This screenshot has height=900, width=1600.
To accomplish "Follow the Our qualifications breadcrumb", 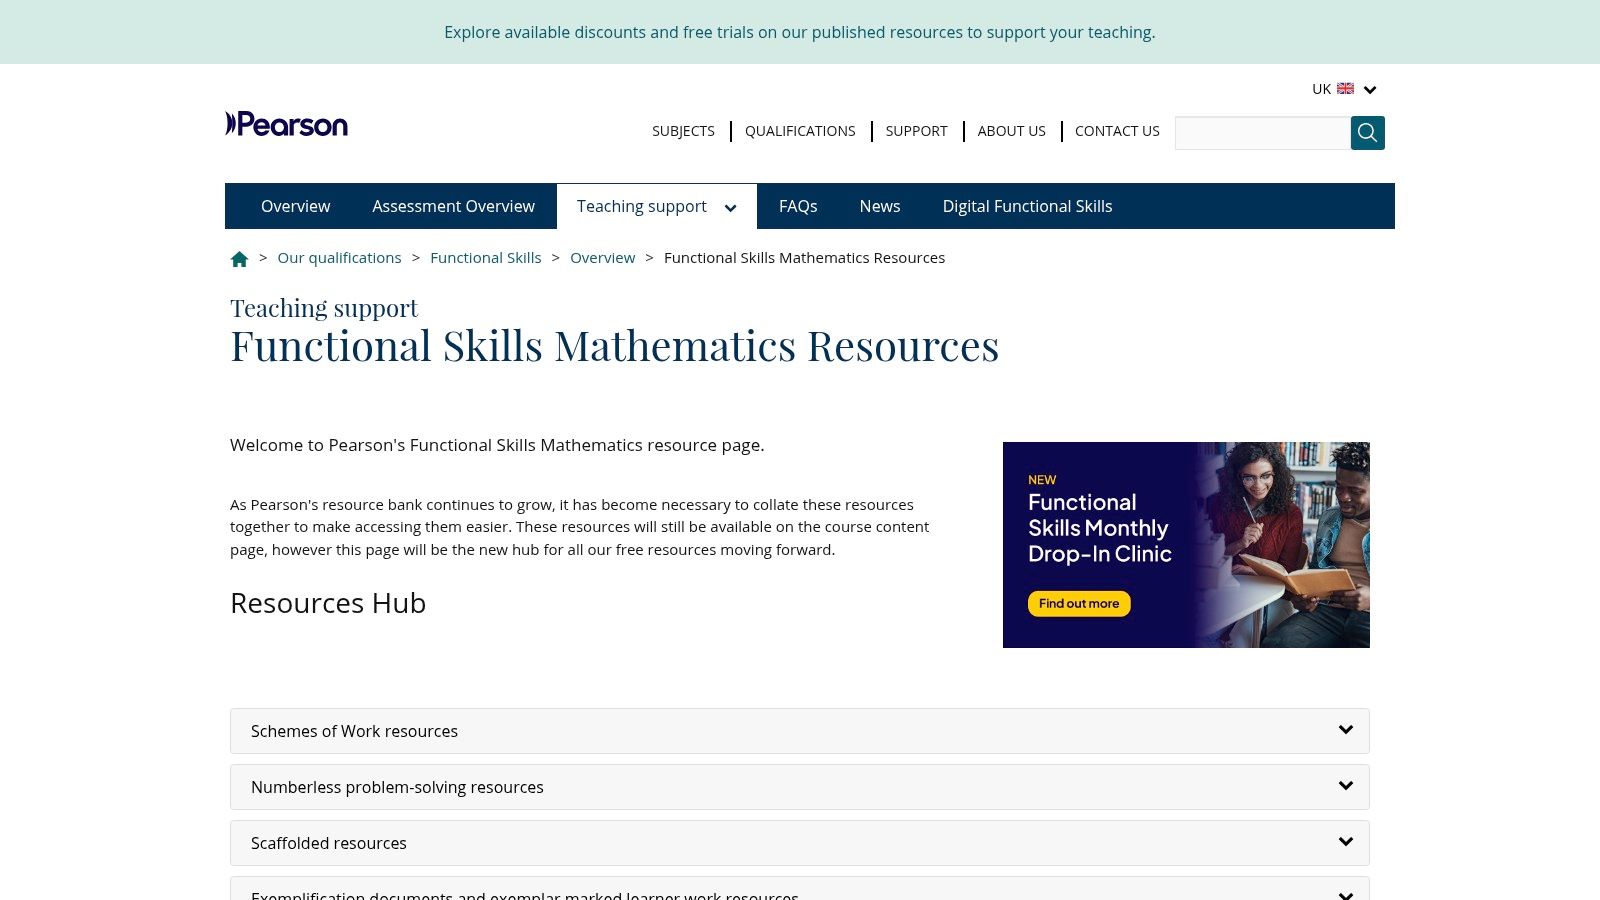I will click(339, 257).
